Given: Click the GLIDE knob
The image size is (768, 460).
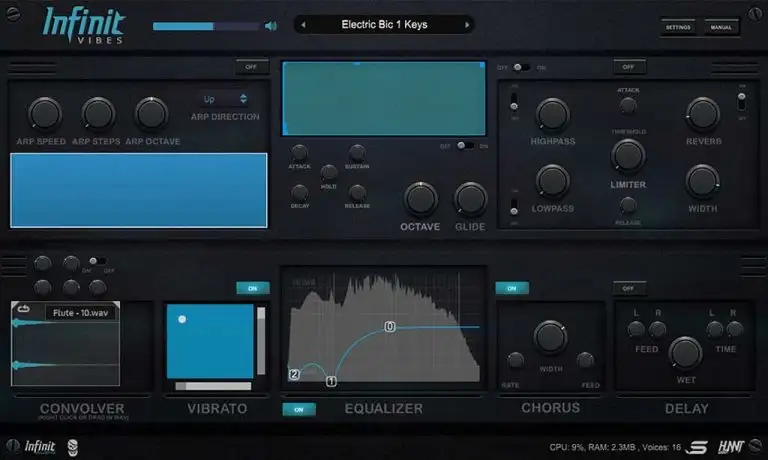Looking at the screenshot, I should click(470, 199).
